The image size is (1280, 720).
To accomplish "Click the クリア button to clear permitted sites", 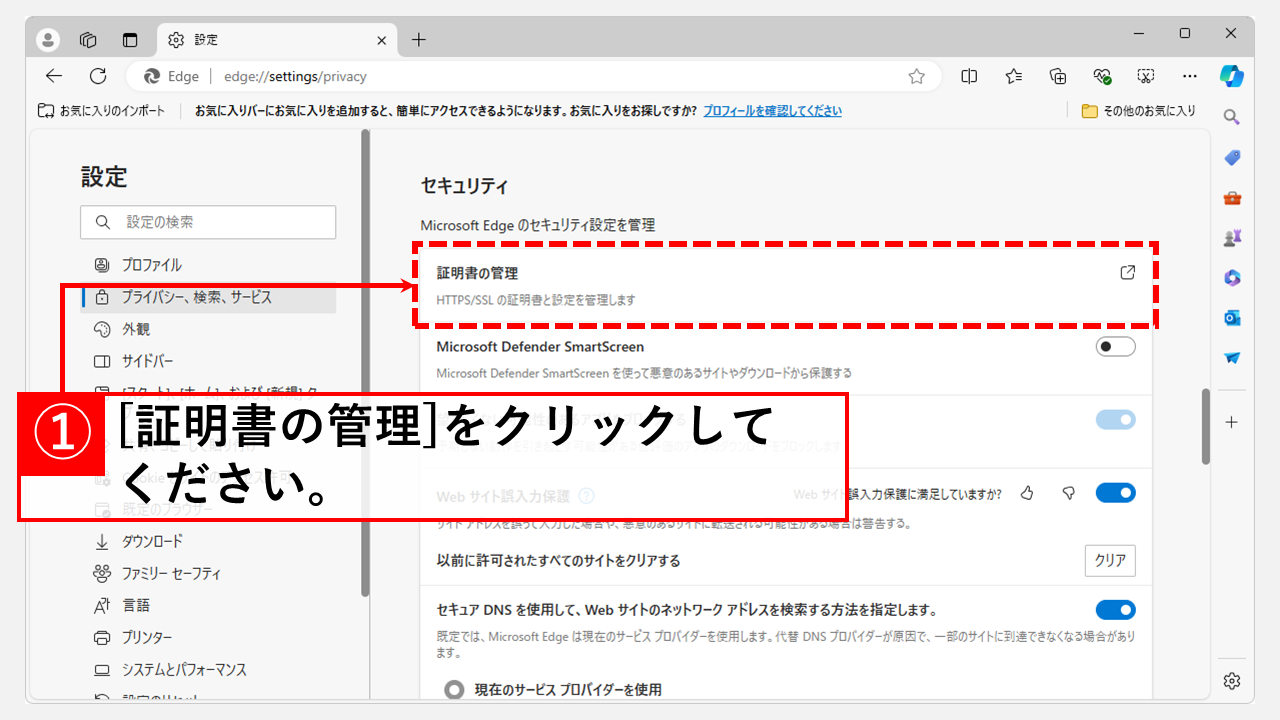I will click(1109, 560).
